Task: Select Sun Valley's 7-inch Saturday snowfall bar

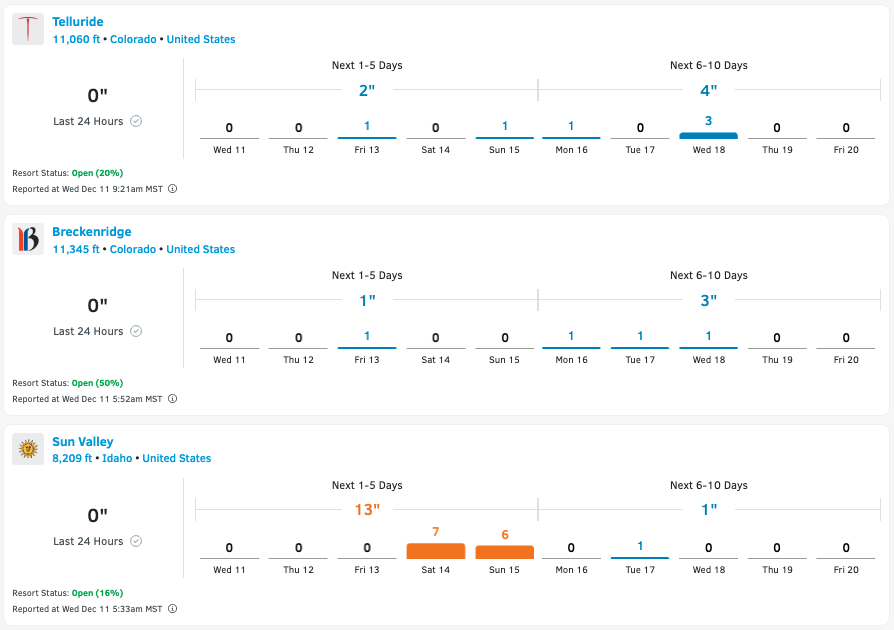Action: coord(434,549)
